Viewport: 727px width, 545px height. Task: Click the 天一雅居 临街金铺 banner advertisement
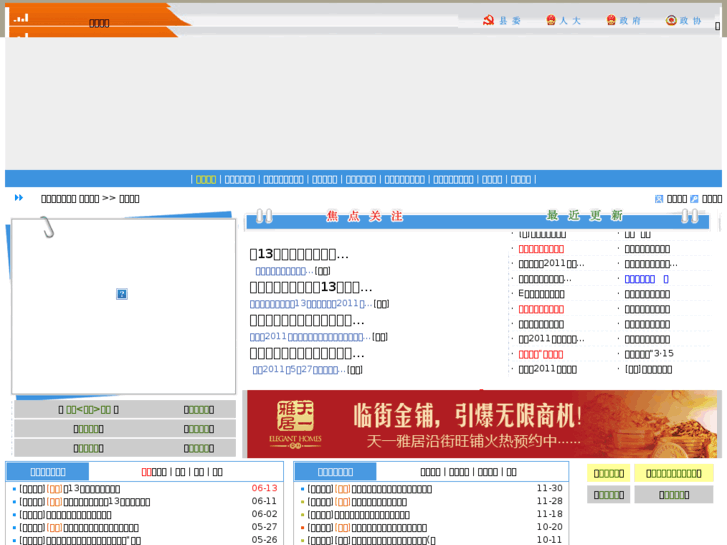(x=482, y=424)
